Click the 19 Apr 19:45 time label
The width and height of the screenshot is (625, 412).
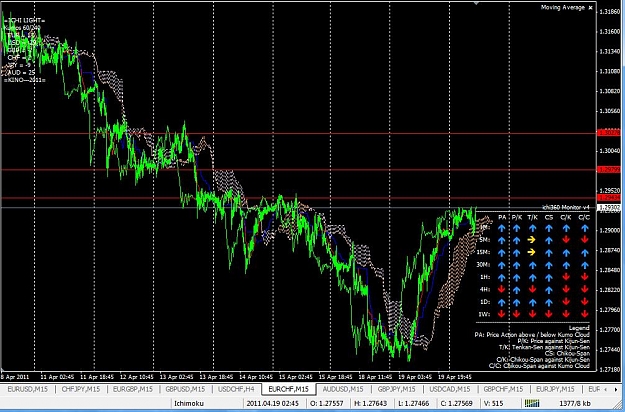tap(455, 377)
